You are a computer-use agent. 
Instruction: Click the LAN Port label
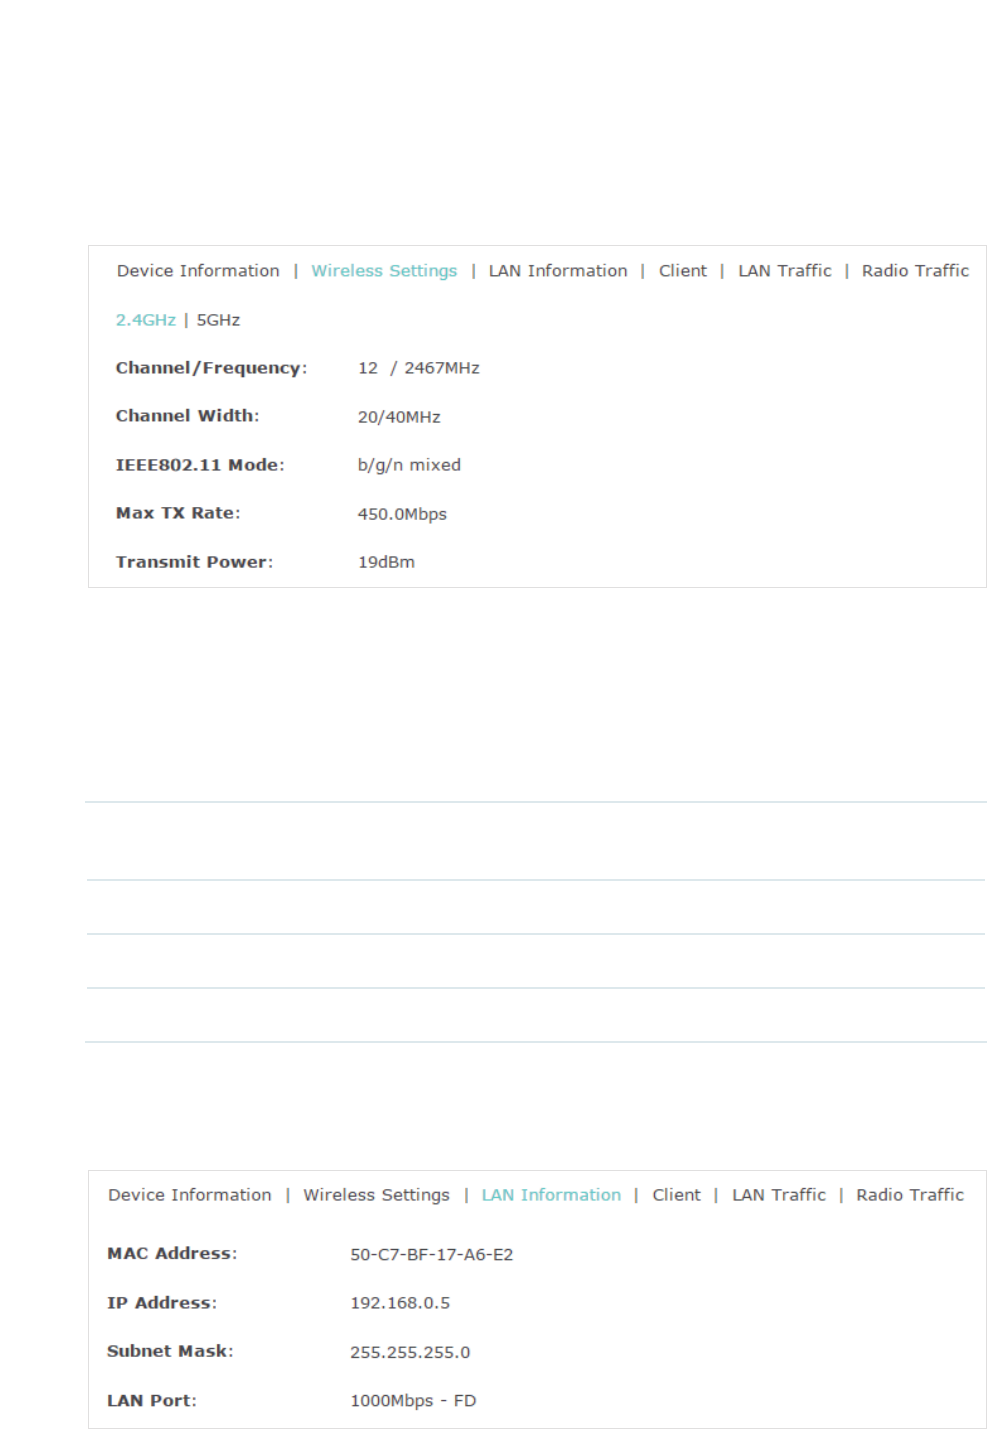152,1401
